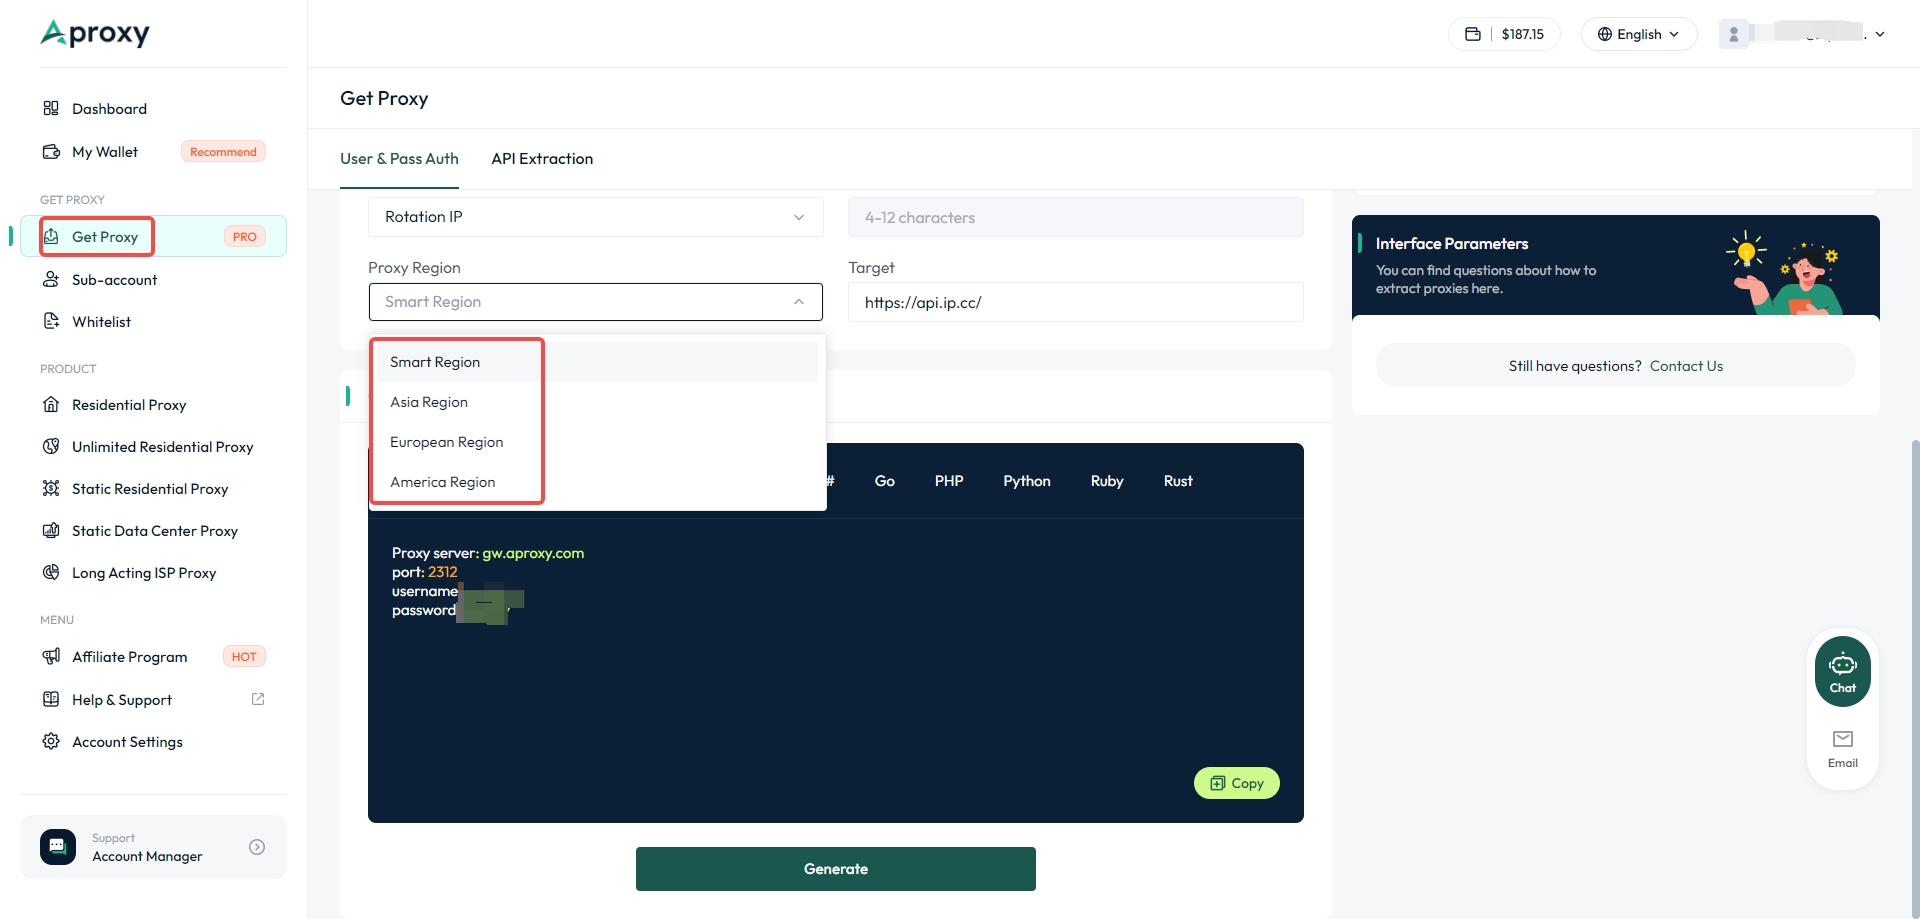Click the 4-12 characters input field
1920x919 pixels.
click(x=1076, y=217)
